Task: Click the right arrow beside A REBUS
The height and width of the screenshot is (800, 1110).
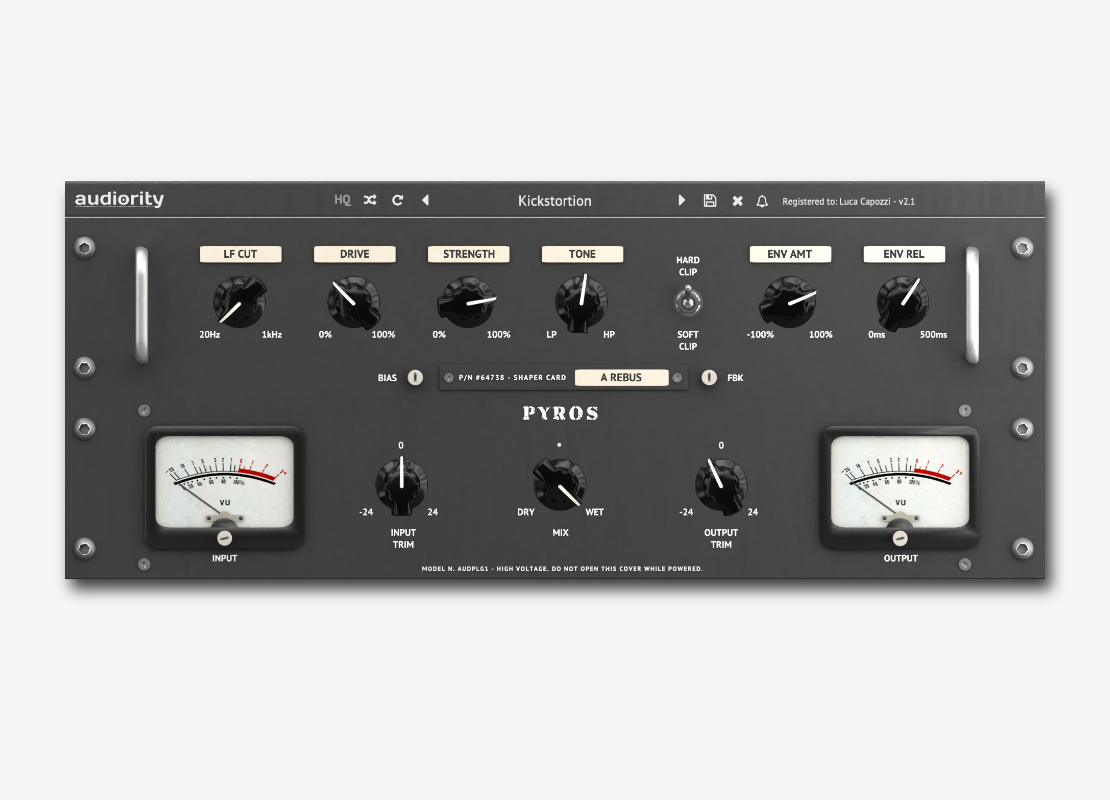Action: [x=676, y=377]
